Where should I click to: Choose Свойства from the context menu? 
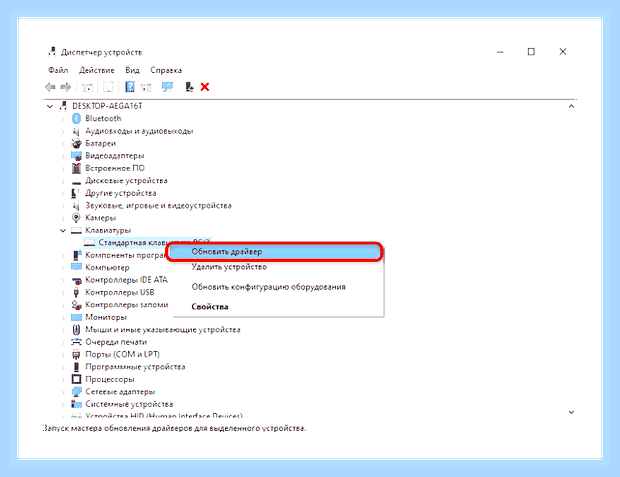click(x=278, y=307)
